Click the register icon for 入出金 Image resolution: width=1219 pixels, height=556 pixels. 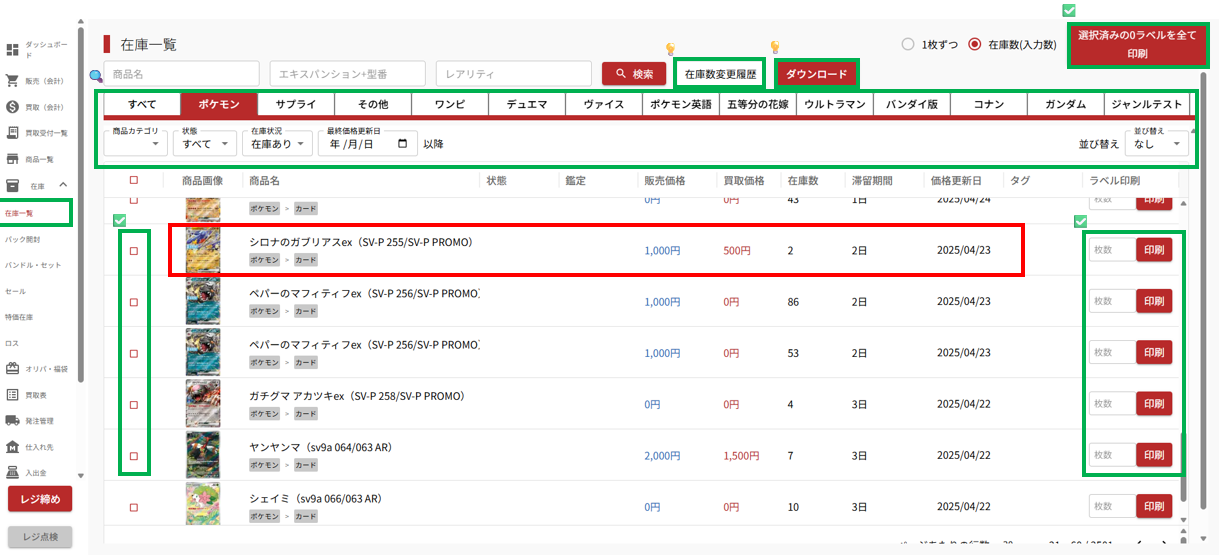(x=12, y=473)
